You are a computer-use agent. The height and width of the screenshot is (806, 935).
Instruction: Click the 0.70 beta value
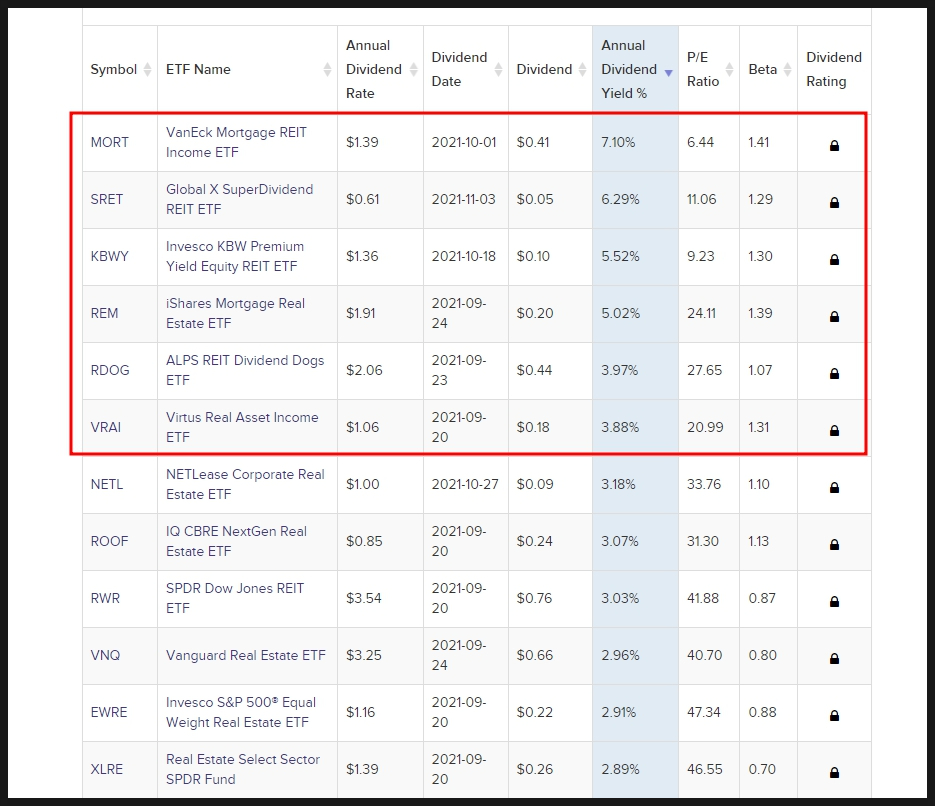(762, 769)
